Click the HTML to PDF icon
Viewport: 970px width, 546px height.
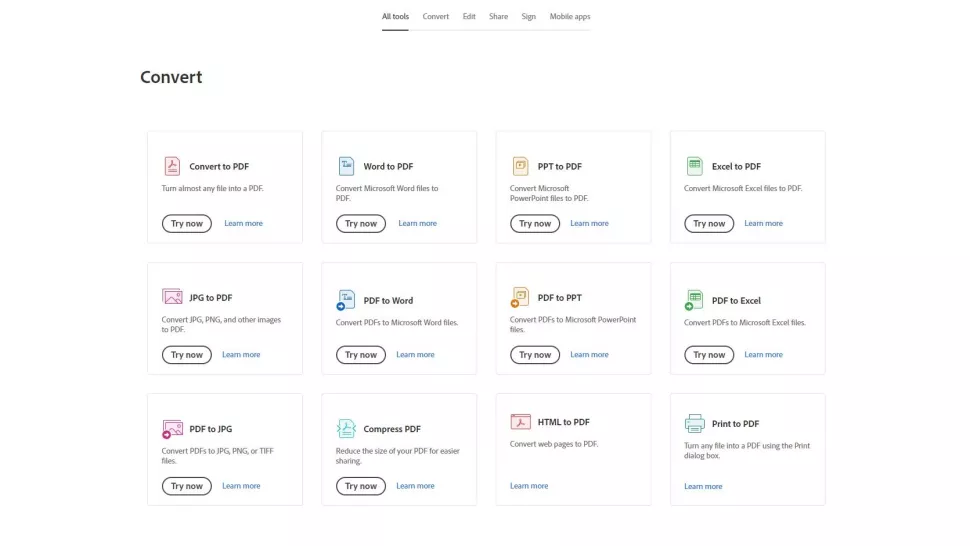[520, 422]
